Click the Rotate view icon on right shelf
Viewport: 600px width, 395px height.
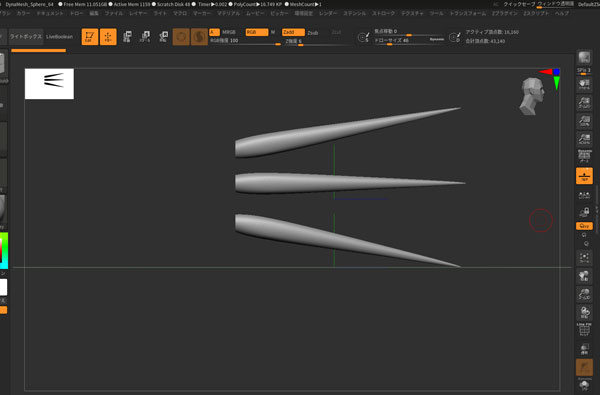[584, 312]
